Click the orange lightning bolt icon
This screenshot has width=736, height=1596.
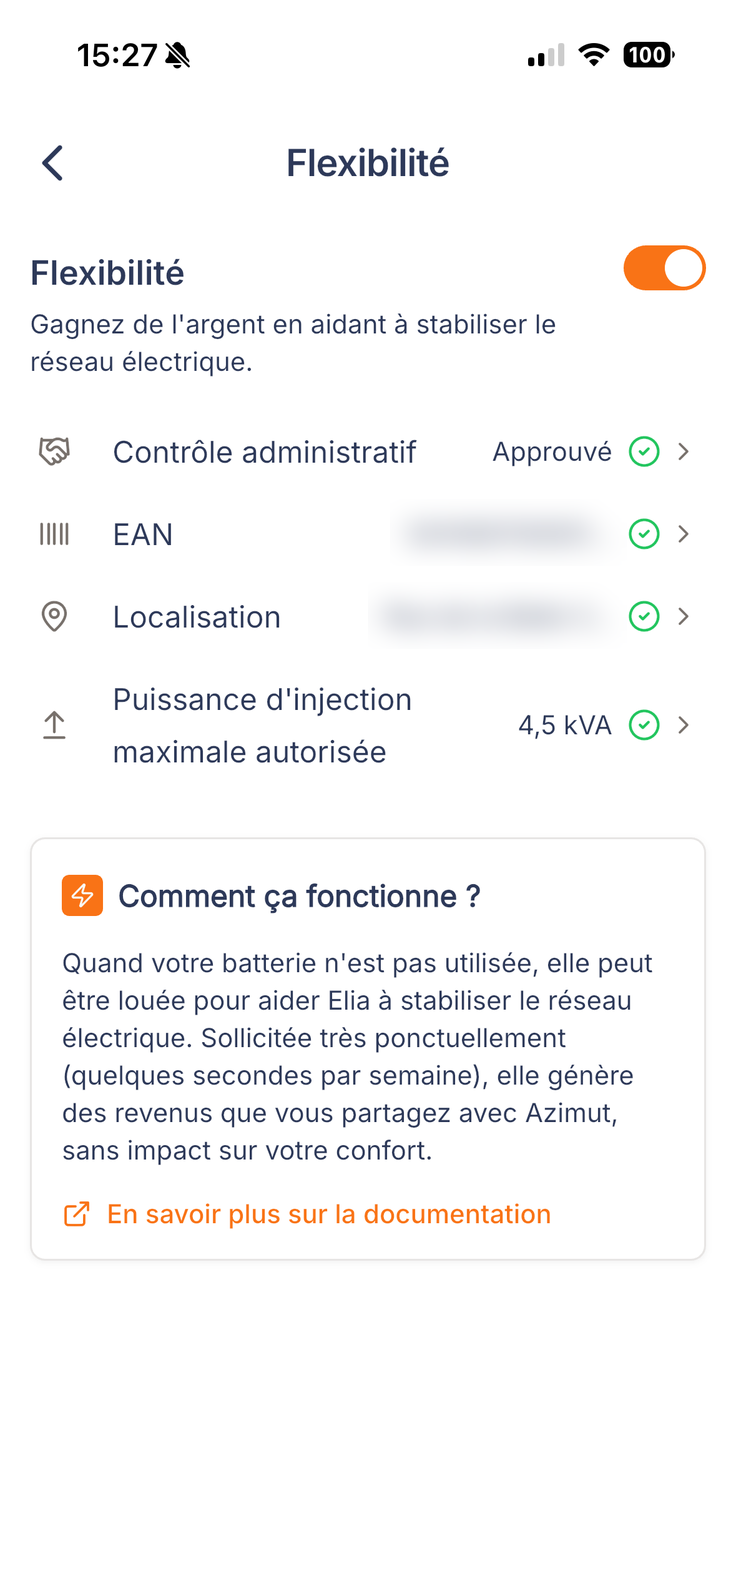tap(82, 895)
